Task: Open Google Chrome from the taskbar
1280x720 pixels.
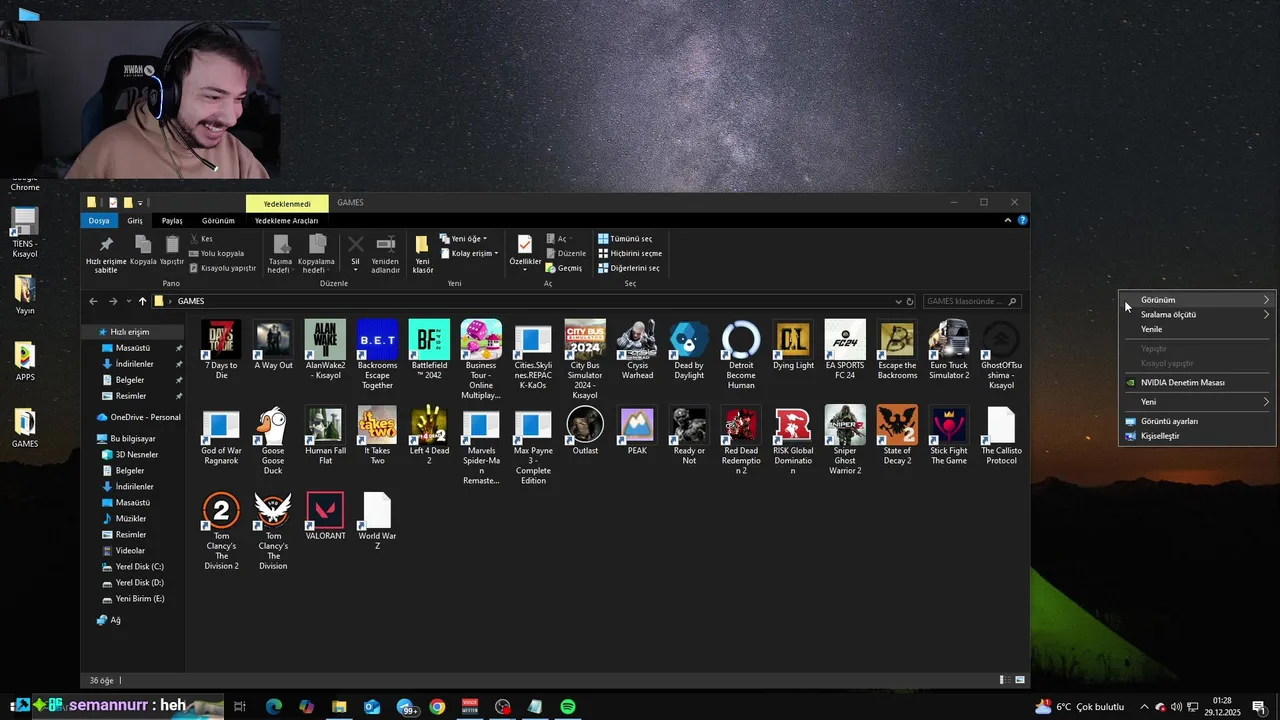Action: coord(437,706)
